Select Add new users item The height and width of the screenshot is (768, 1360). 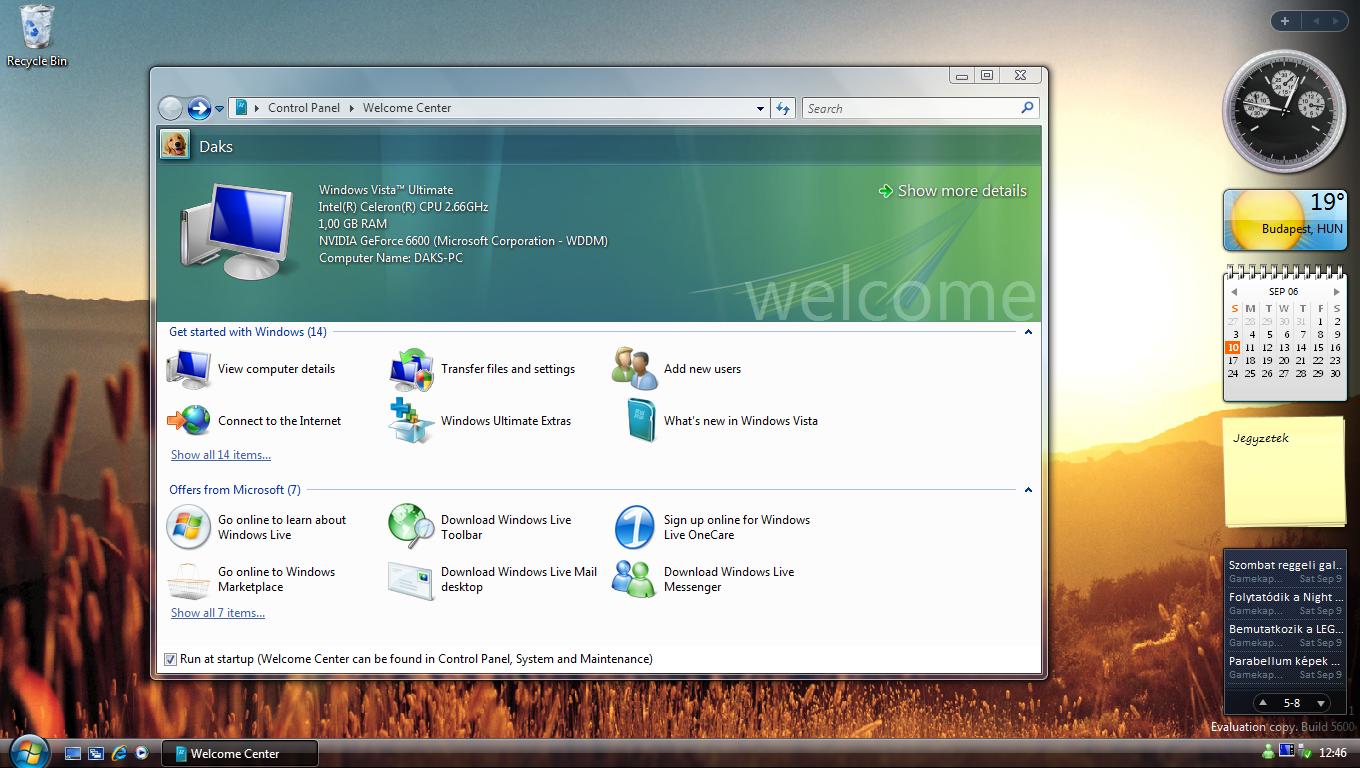[x=678, y=369]
